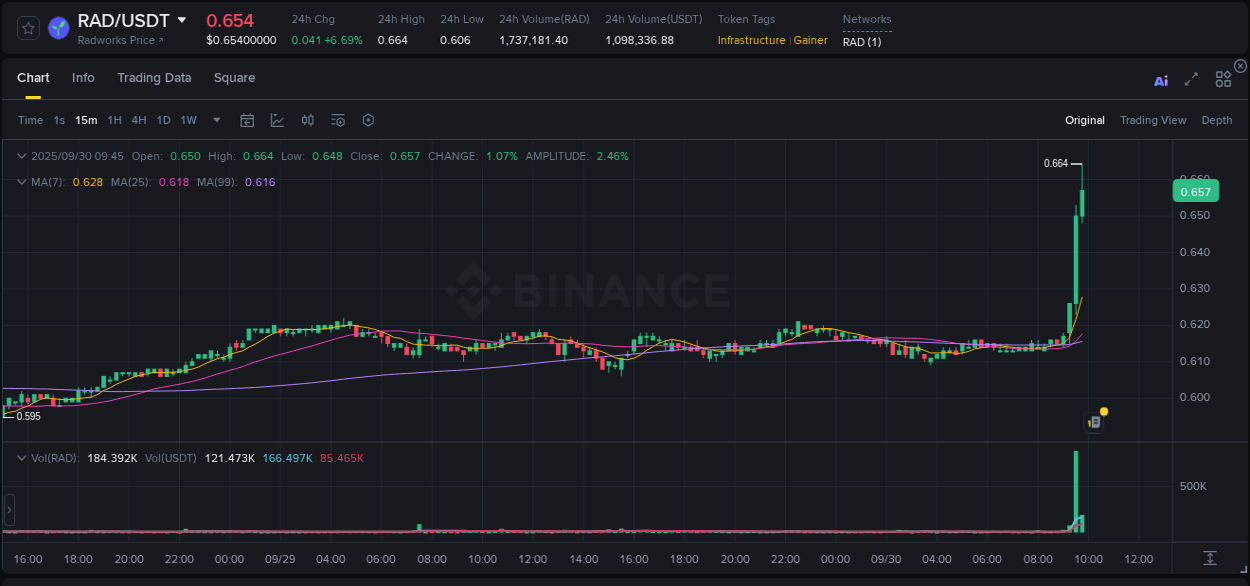Open the candlestick display settings icon
The image size is (1250, 586).
pyautogui.click(x=307, y=119)
